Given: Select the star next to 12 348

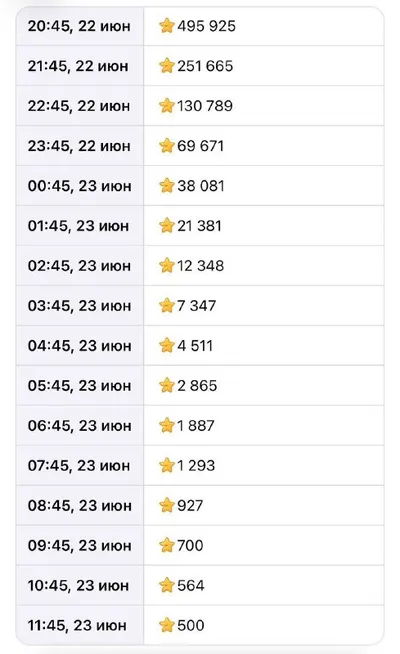Looking at the screenshot, I should pyautogui.click(x=166, y=266).
